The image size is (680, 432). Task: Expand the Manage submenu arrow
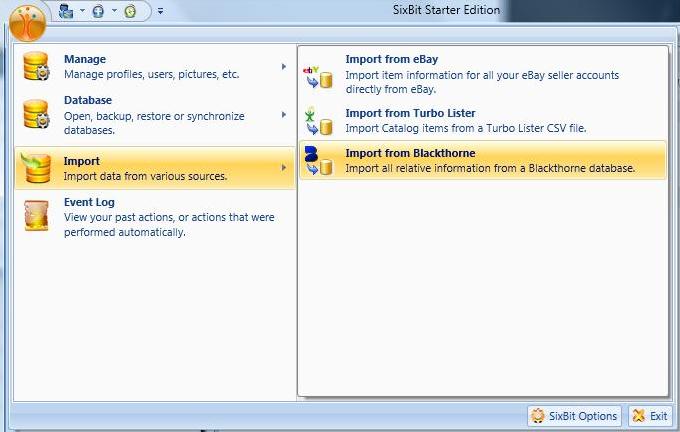click(x=284, y=66)
